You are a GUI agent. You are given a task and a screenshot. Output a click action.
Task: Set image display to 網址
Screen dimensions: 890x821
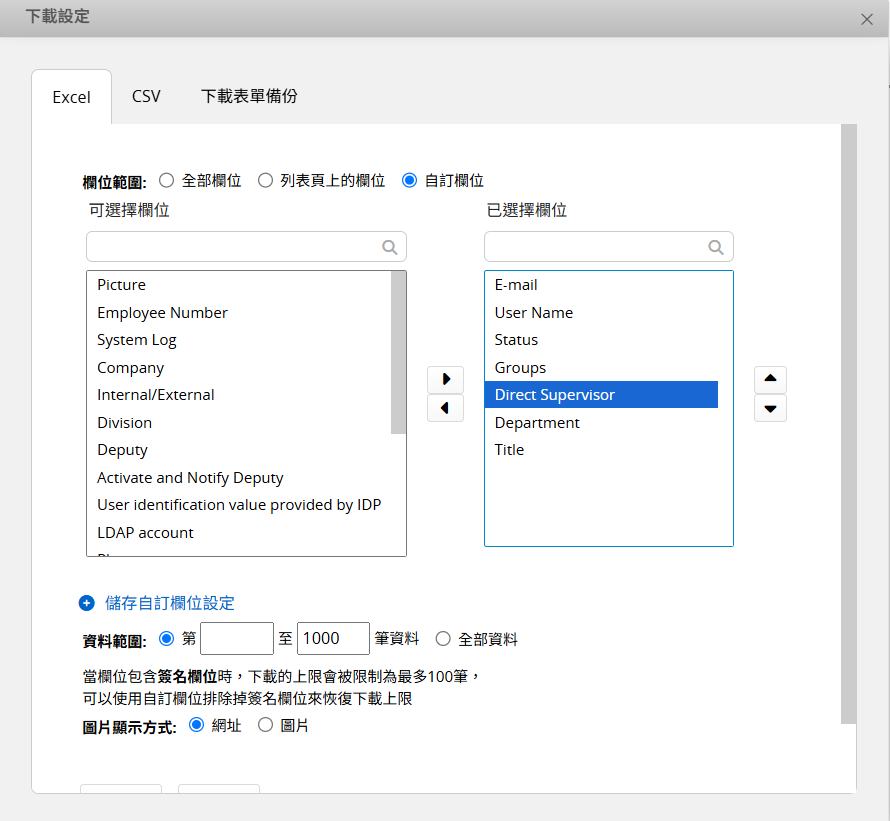point(196,725)
